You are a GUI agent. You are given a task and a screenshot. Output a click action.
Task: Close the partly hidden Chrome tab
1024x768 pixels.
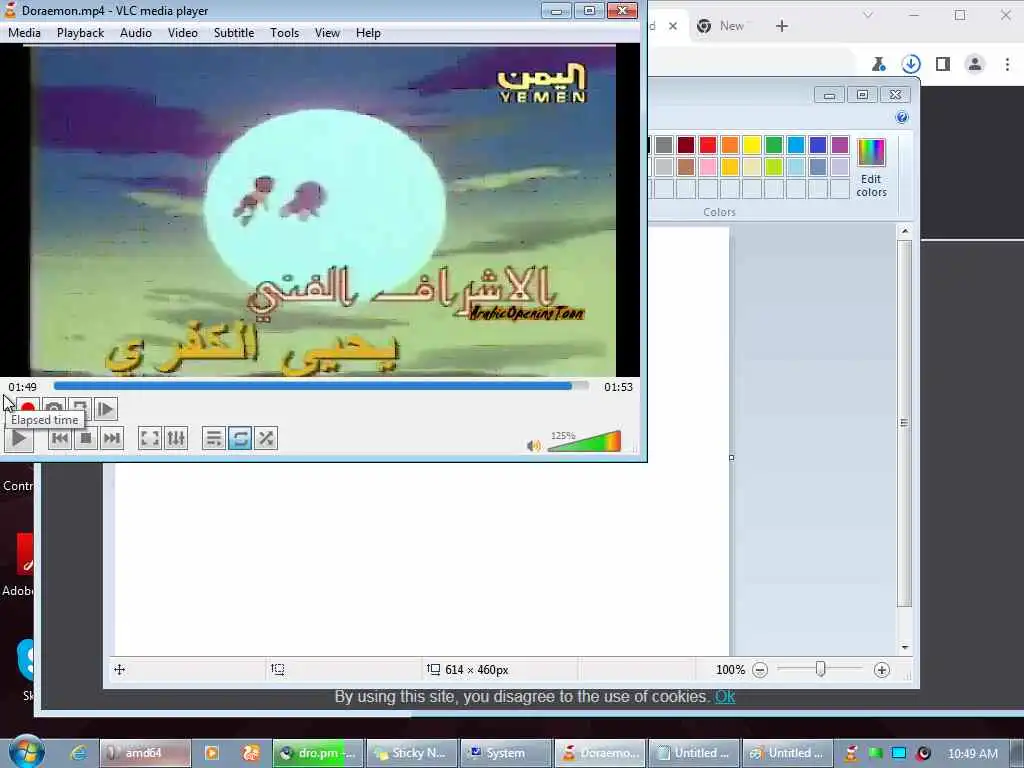(673, 26)
